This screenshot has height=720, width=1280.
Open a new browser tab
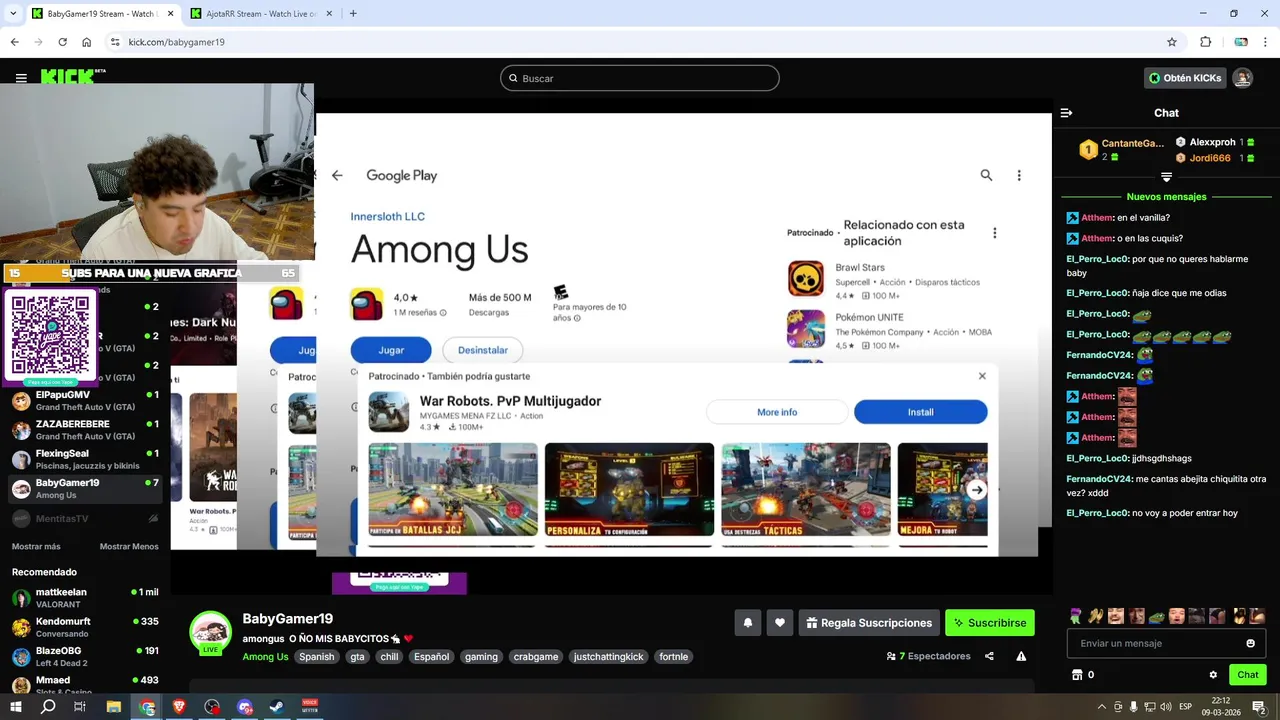coord(353,14)
